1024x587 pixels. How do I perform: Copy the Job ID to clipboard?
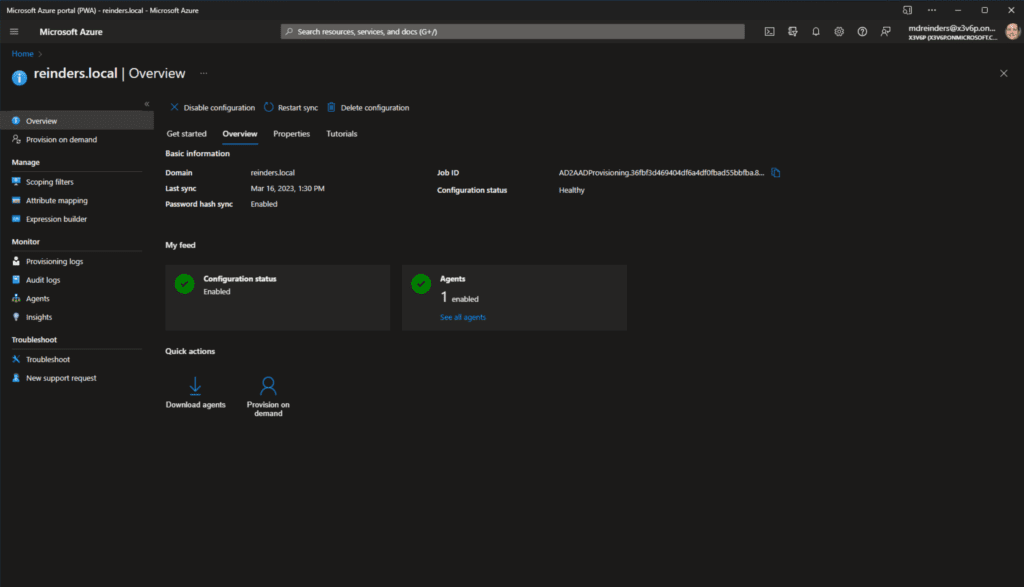coord(776,173)
